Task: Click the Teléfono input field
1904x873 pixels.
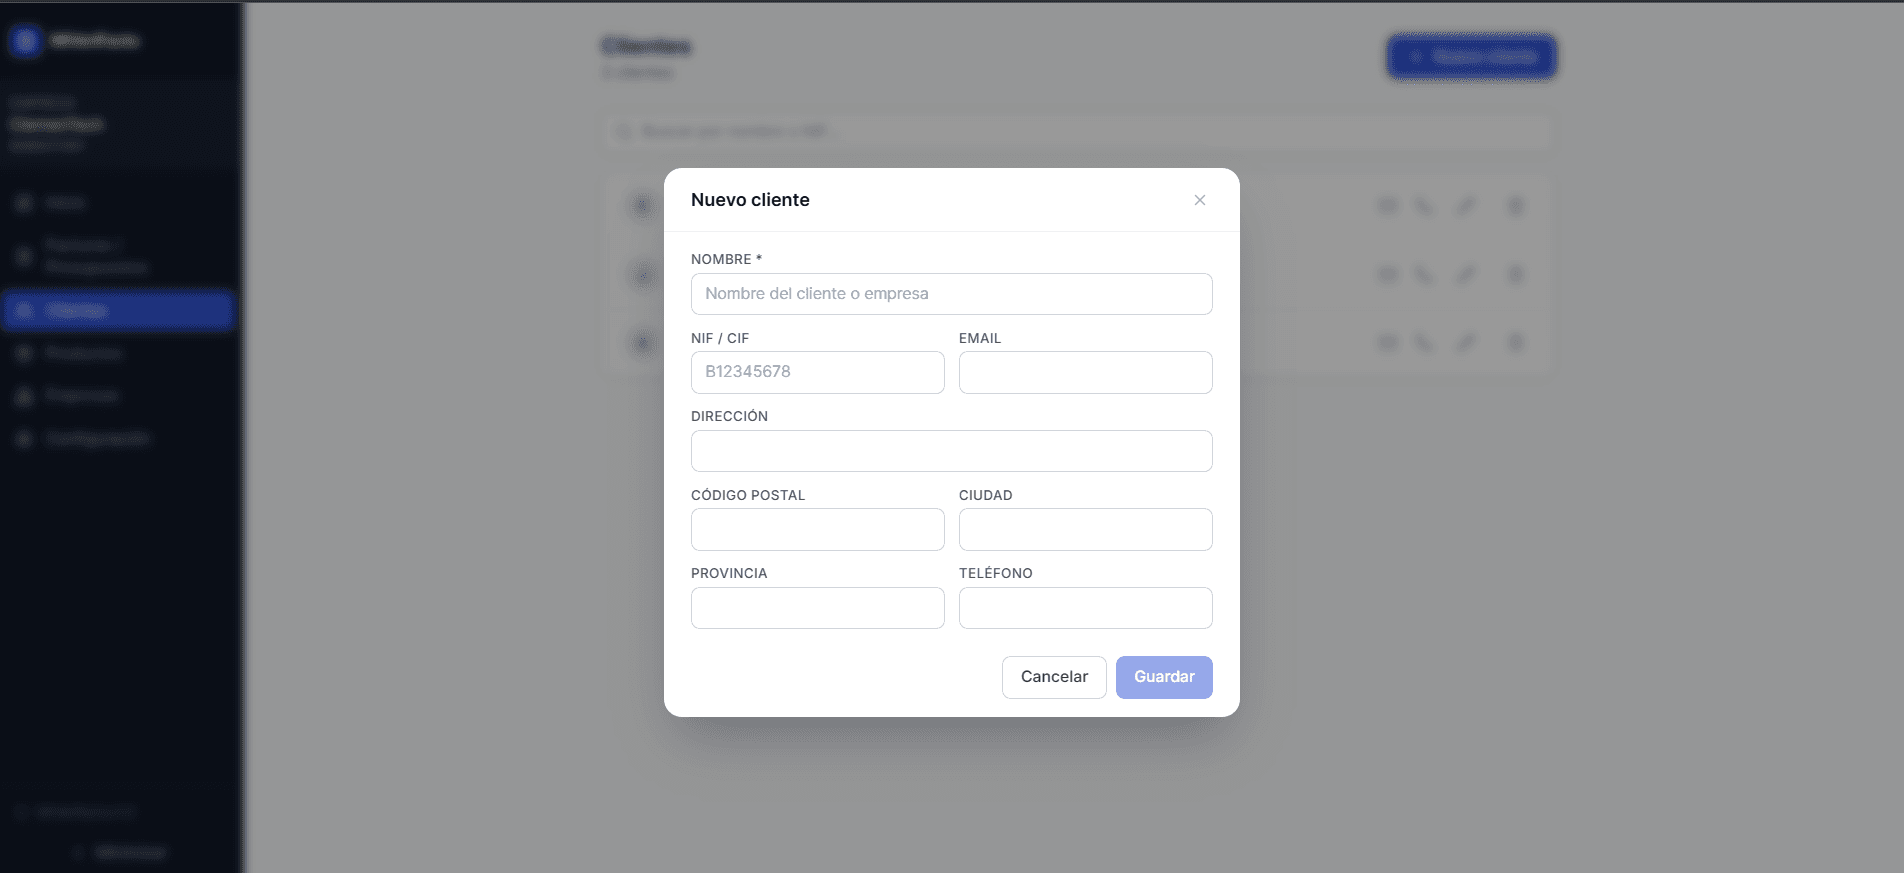Action: click(1086, 608)
